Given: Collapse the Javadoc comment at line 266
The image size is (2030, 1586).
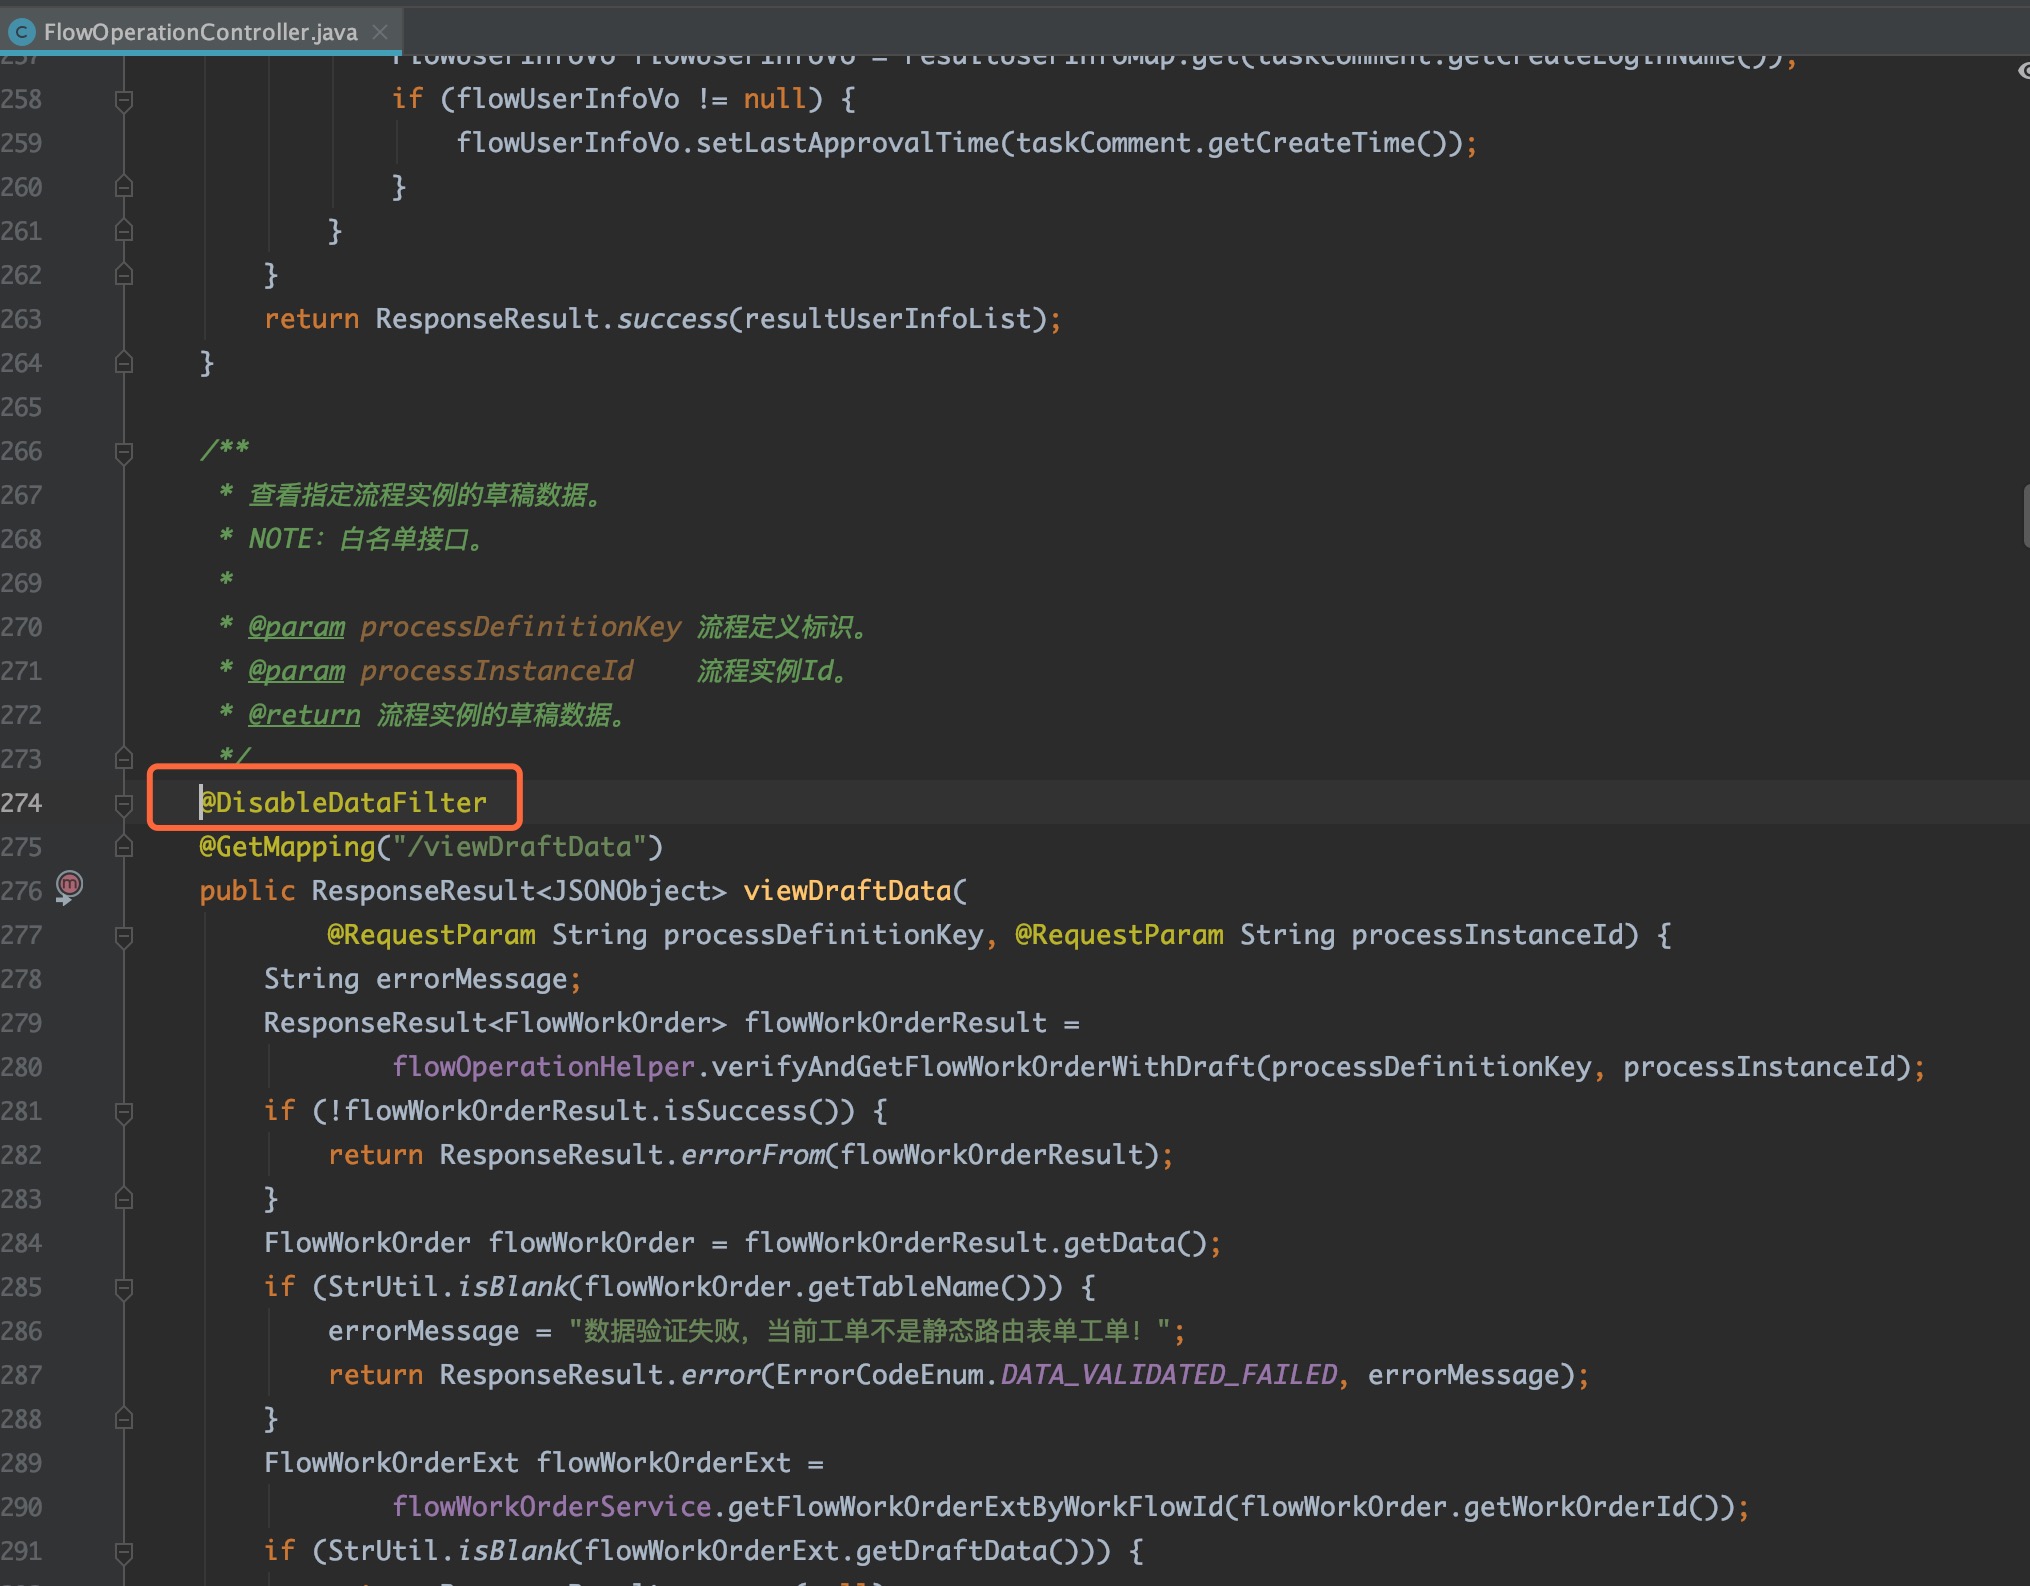Looking at the screenshot, I should (124, 452).
